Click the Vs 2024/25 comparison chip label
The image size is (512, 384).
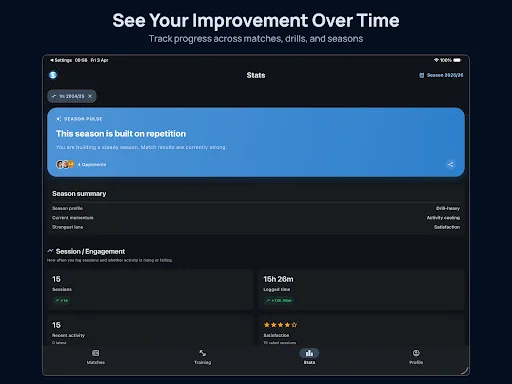pos(72,96)
